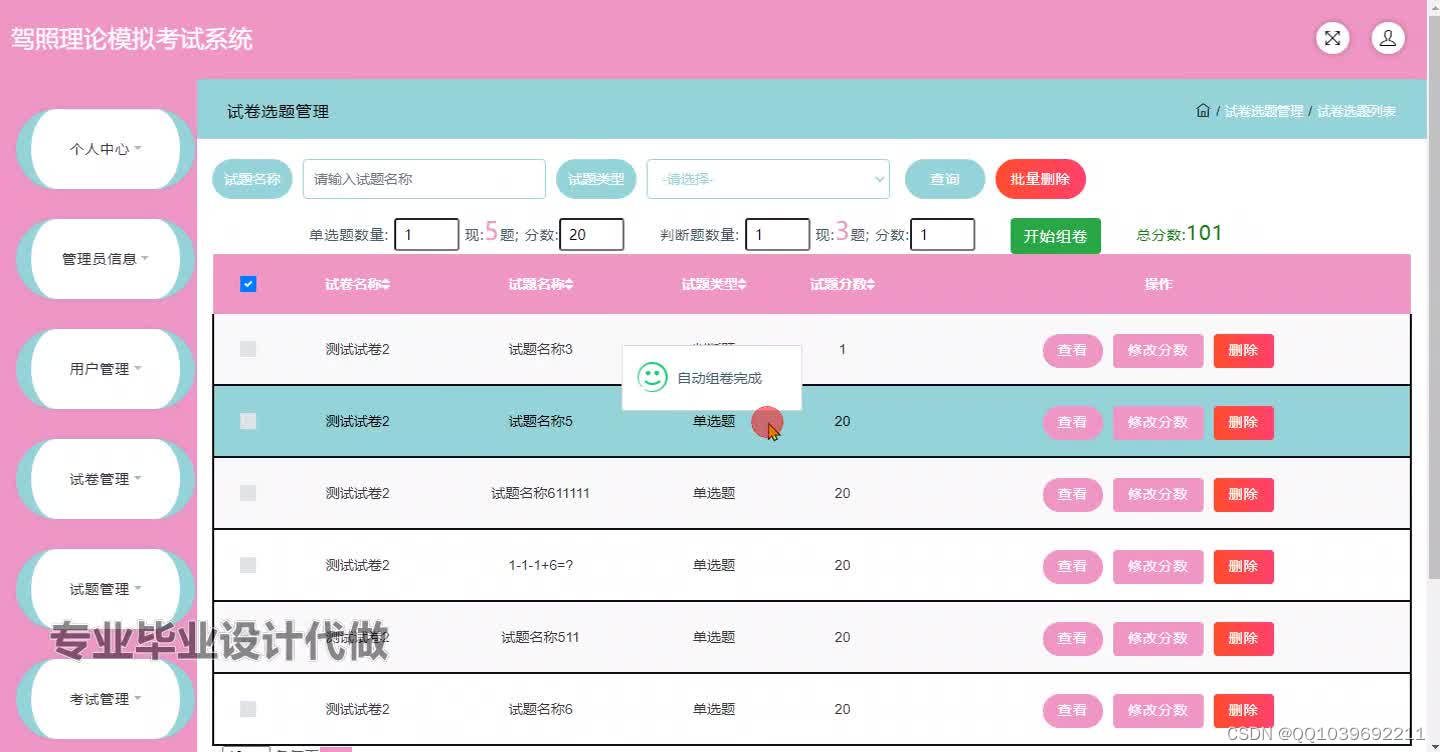Check the row for 1-1-1+6=?

tap(248, 565)
